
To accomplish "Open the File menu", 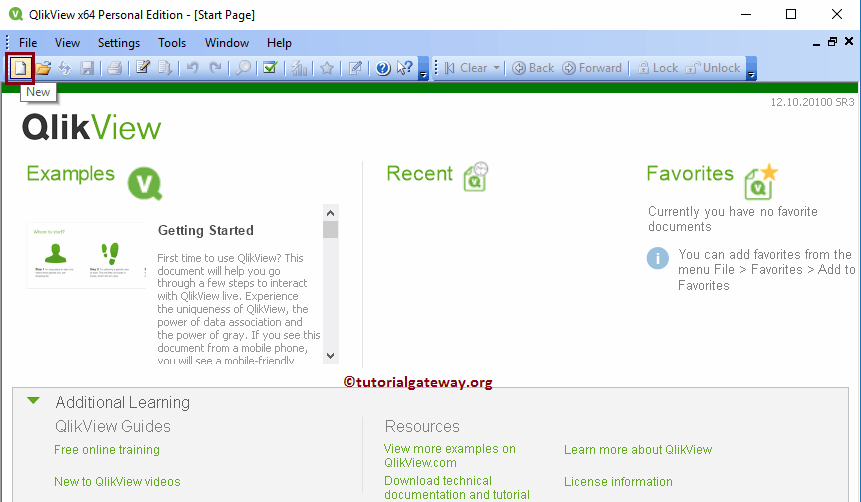I will coord(28,43).
